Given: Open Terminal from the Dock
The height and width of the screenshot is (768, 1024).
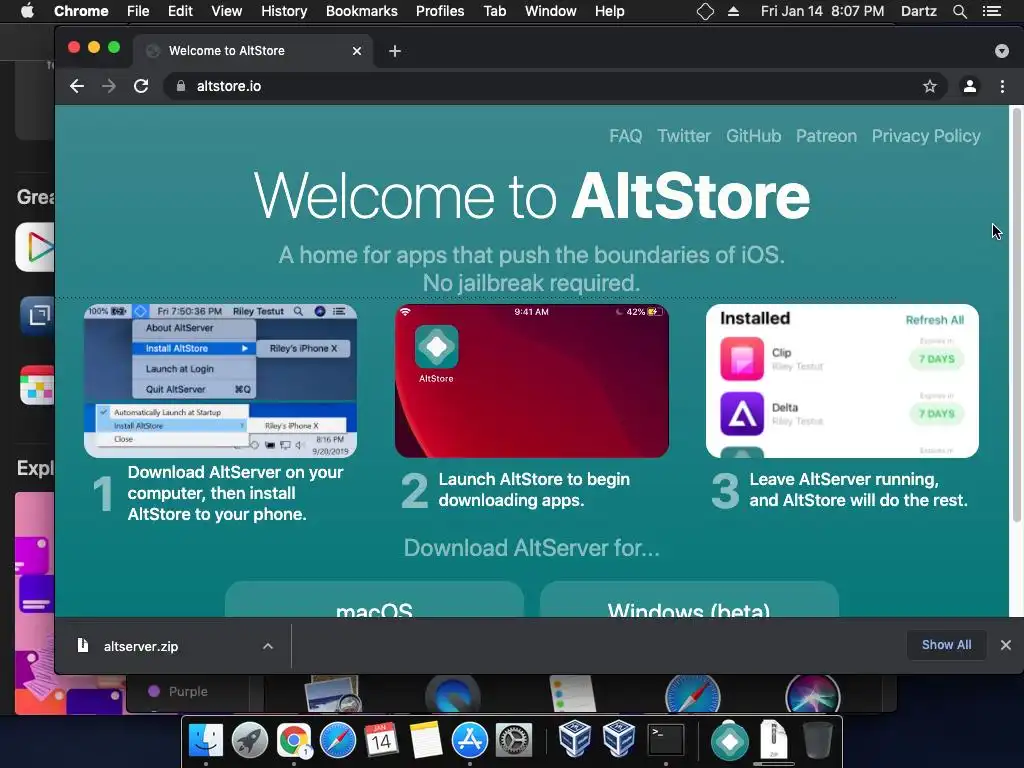Looking at the screenshot, I should click(x=666, y=741).
